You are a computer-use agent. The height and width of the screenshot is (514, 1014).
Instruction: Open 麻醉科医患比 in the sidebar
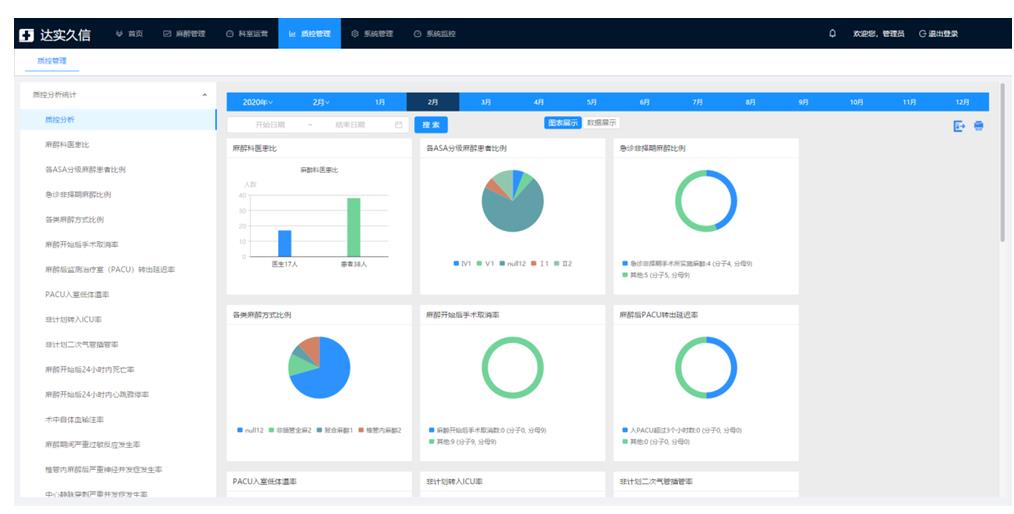point(65,145)
